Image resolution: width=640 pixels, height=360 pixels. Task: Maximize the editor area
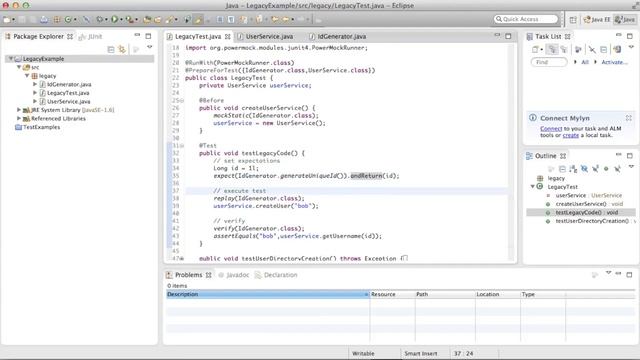click(508, 36)
